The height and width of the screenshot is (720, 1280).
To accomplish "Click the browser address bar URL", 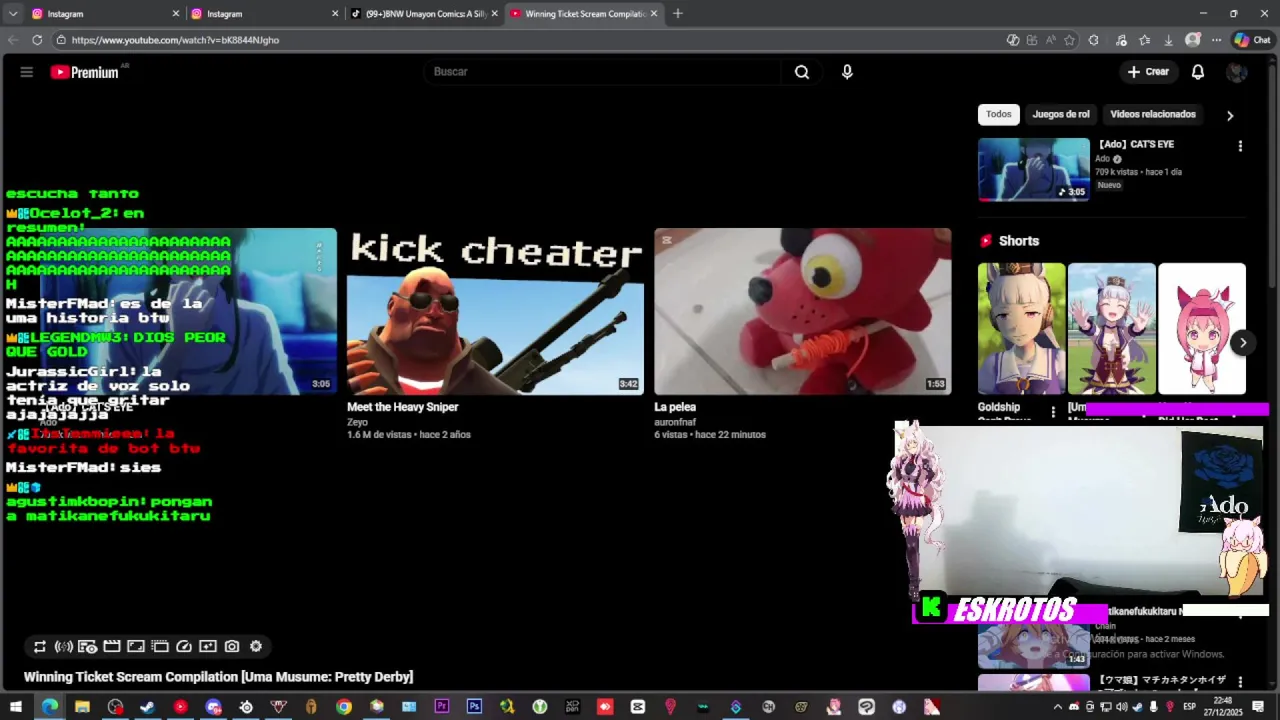I will 175,40.
